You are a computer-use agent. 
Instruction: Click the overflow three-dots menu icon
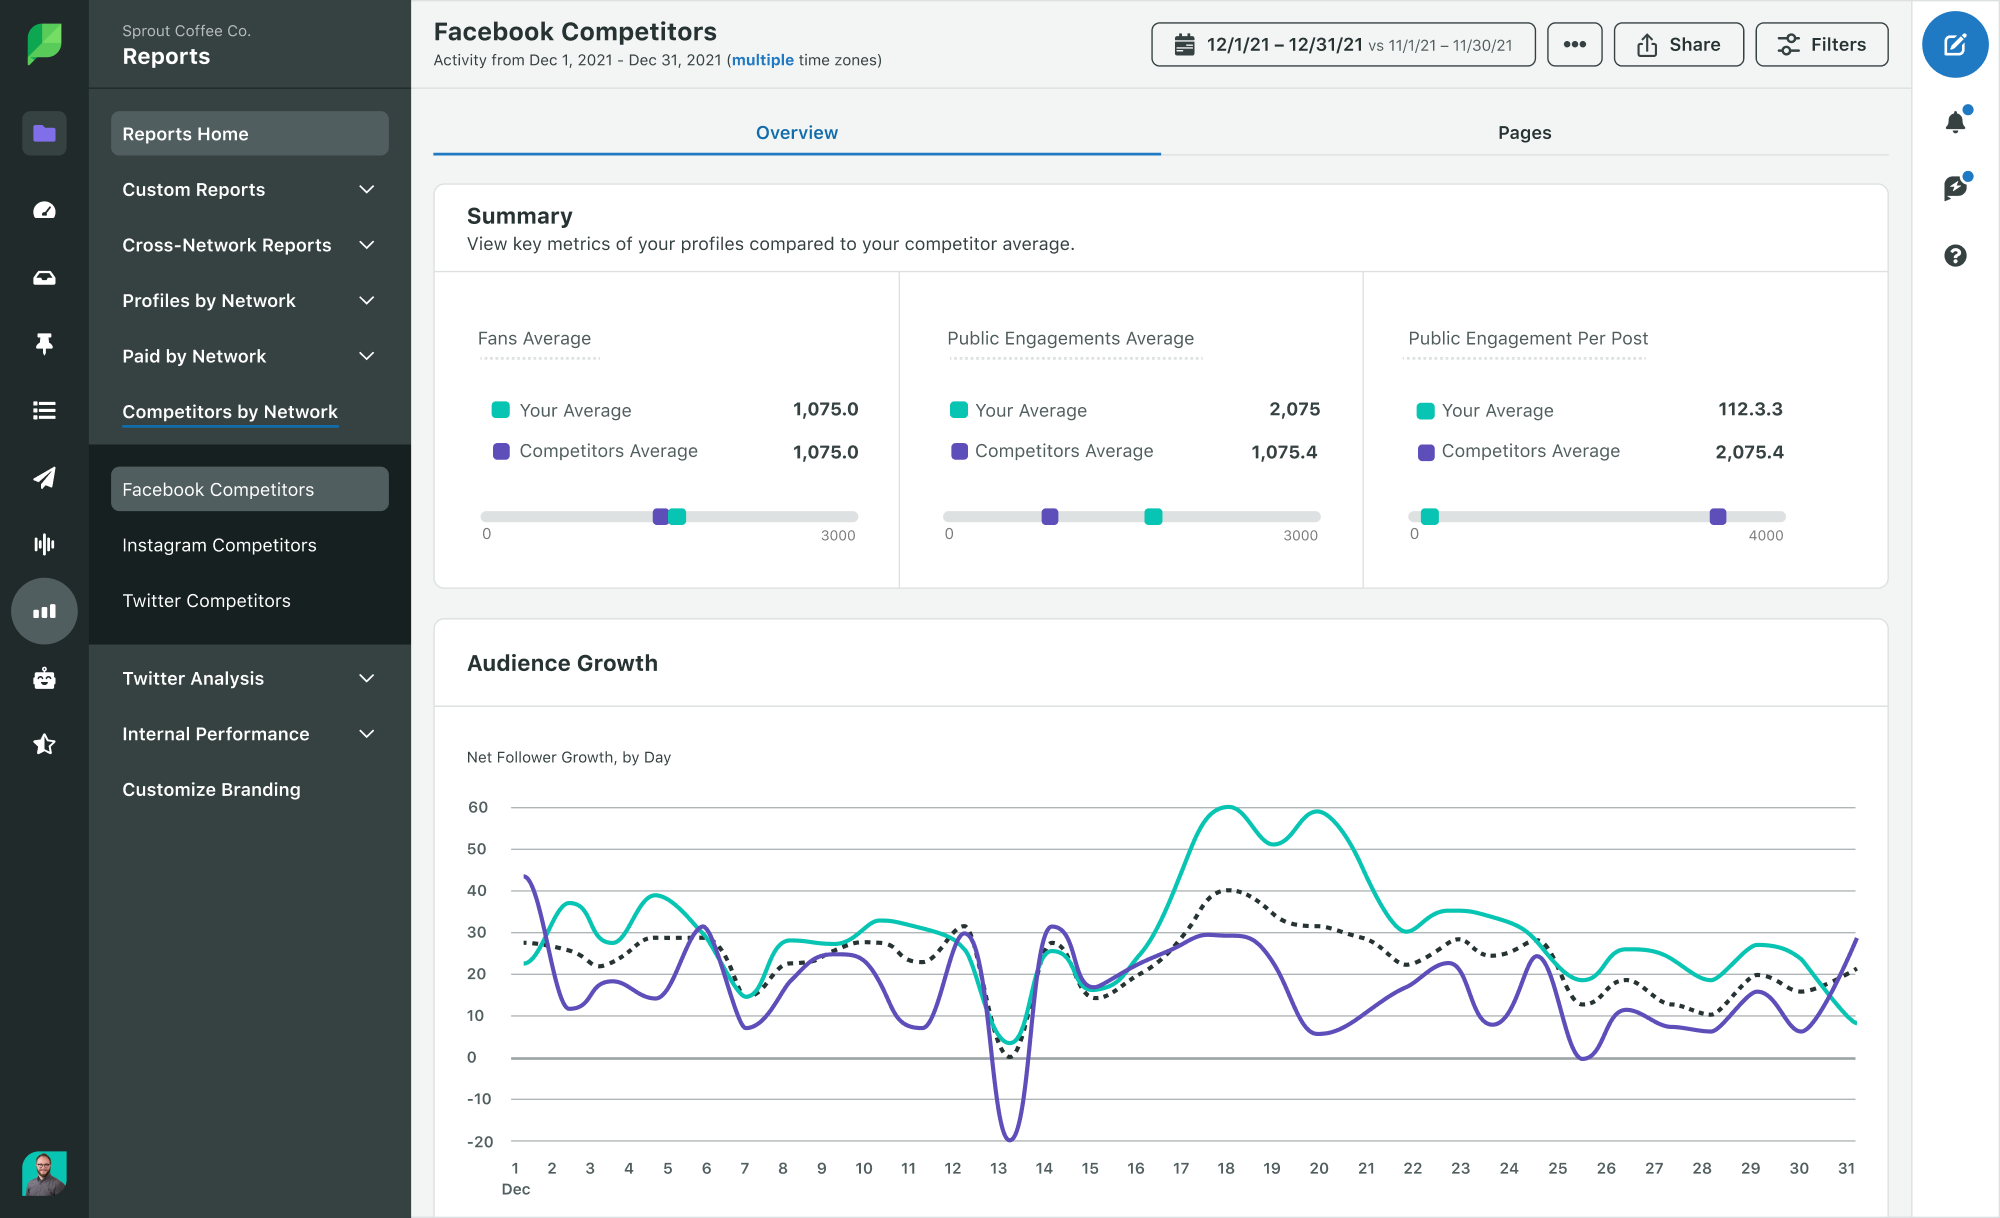(x=1573, y=46)
